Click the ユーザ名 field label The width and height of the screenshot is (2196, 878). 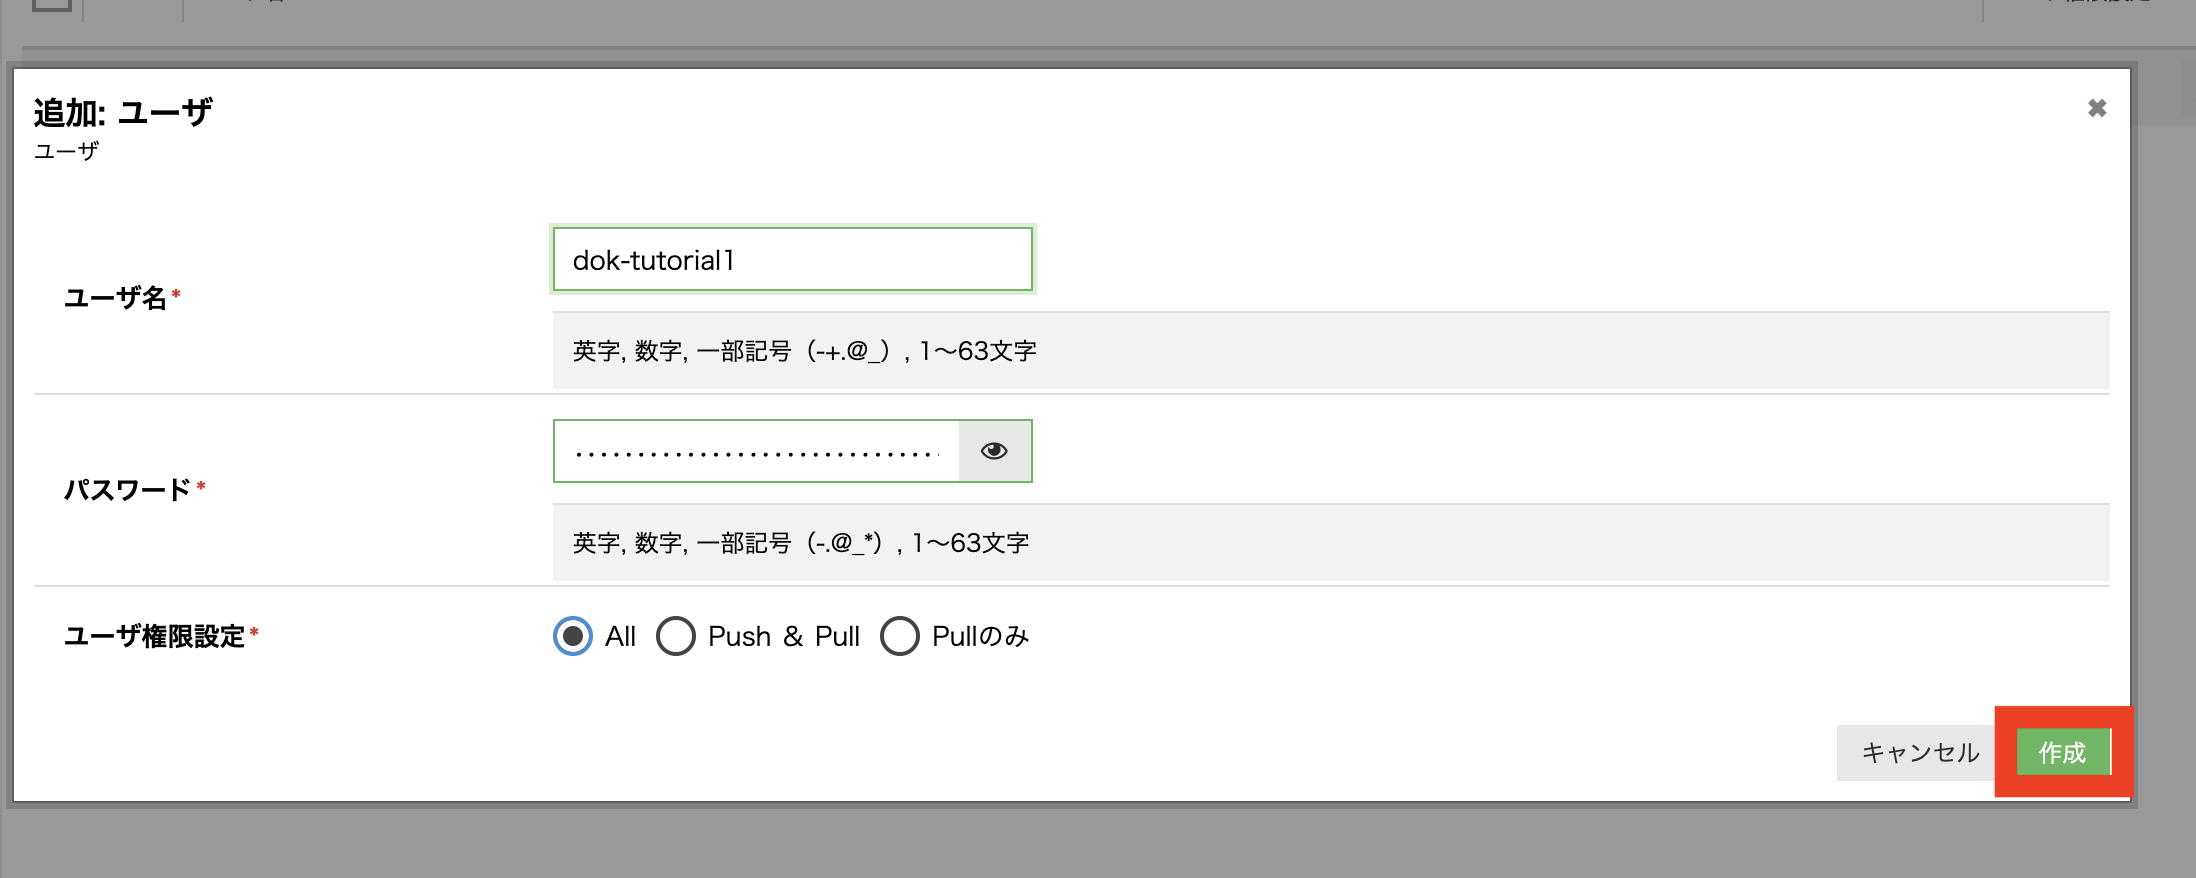(115, 298)
